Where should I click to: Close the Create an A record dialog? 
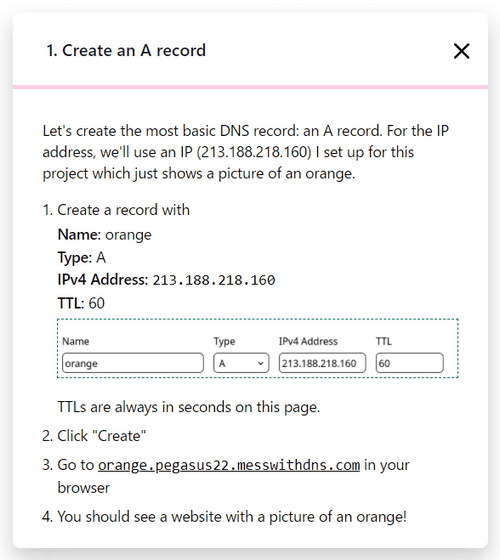[x=461, y=51]
